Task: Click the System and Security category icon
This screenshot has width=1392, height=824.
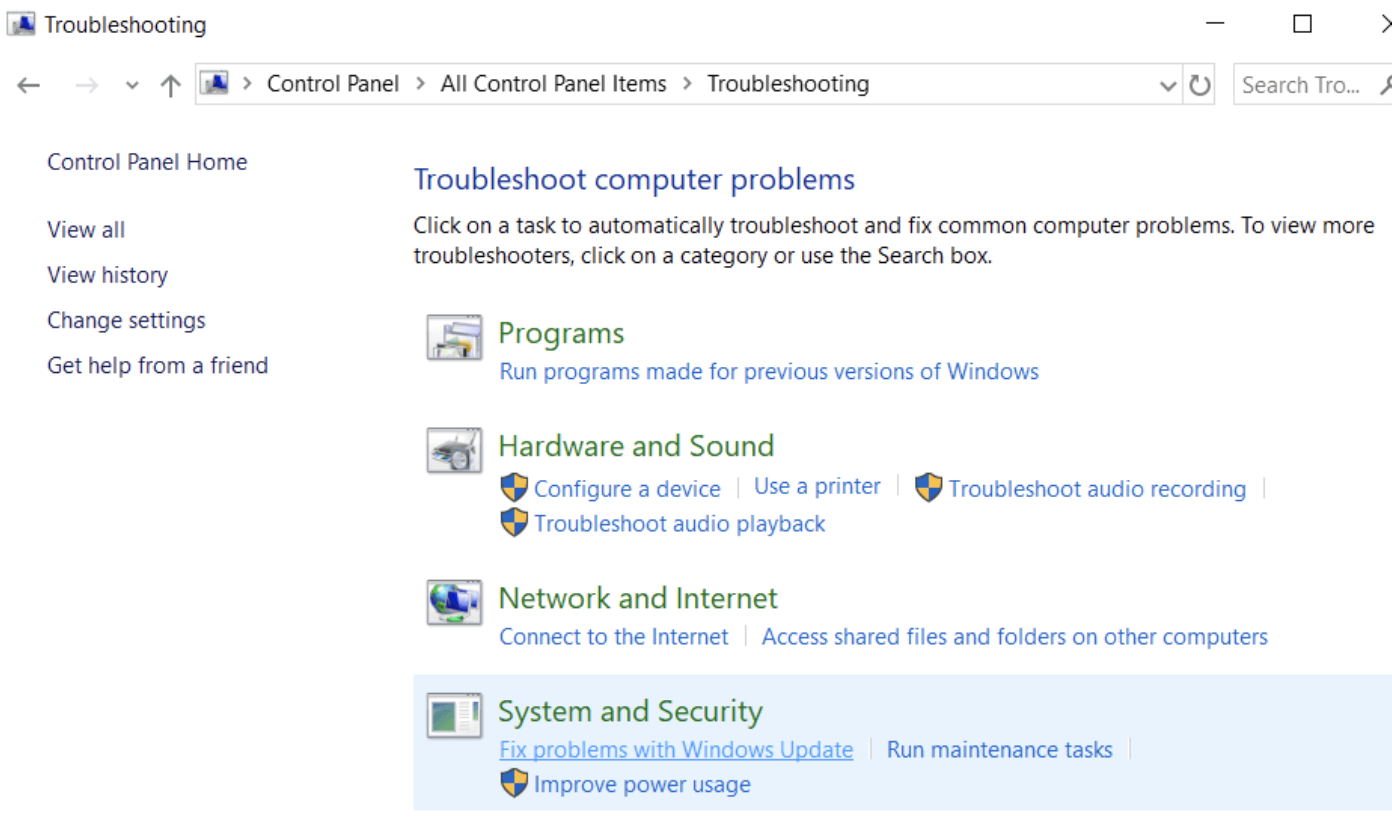Action: [455, 715]
